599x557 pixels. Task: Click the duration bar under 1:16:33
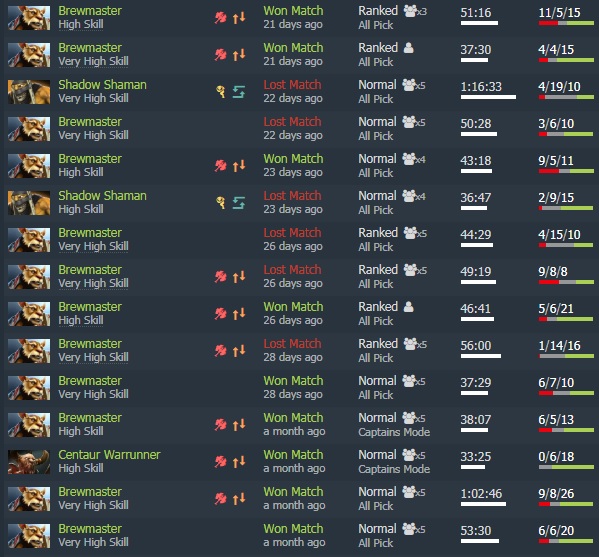[488, 97]
